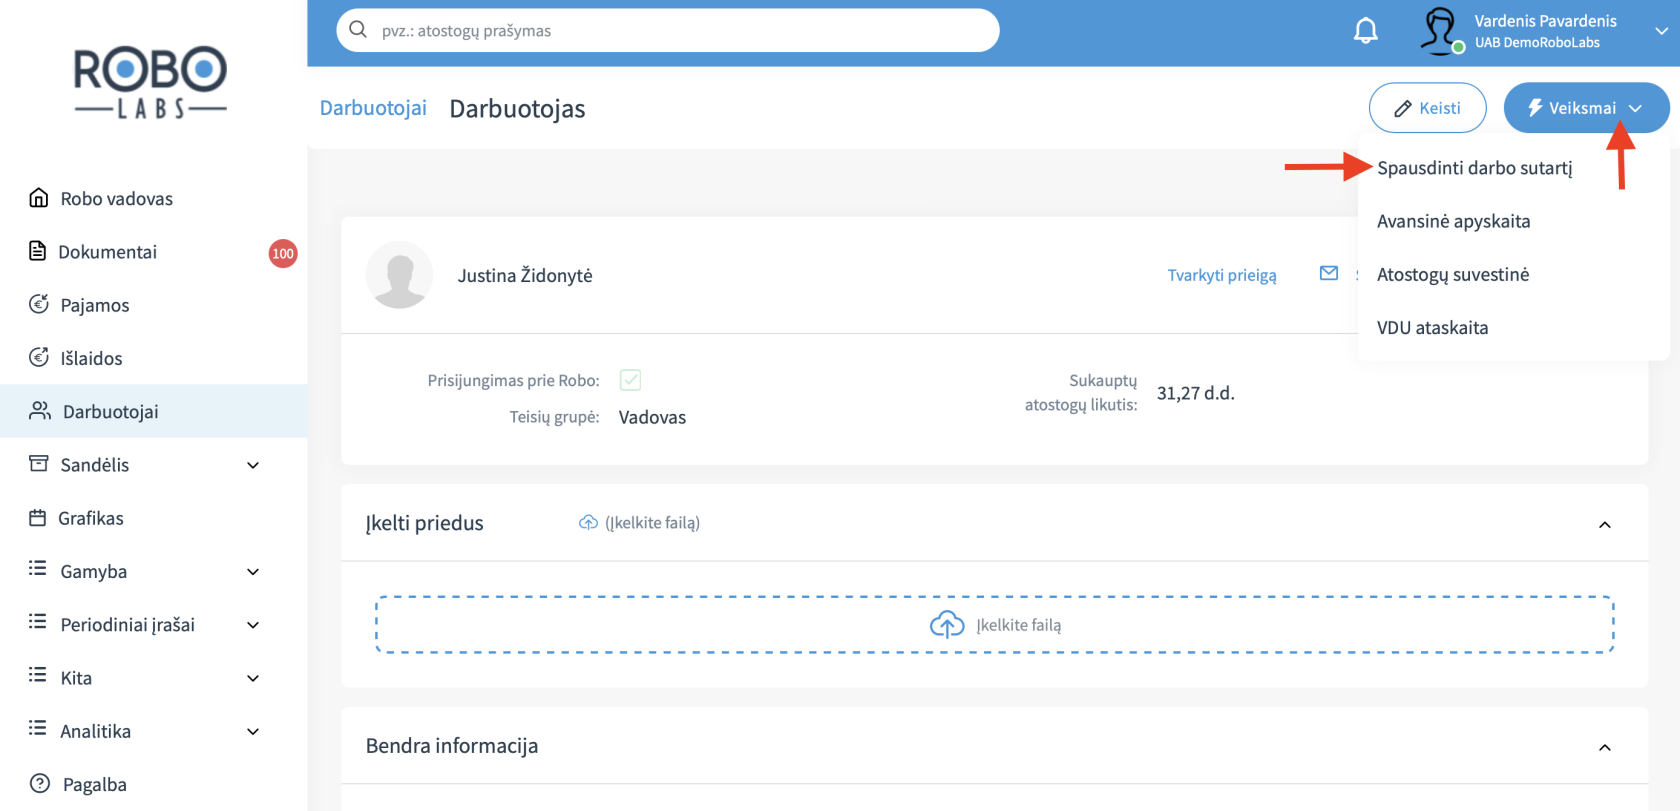Select Avansinė apyskaita menu item
This screenshot has height=811, width=1680.
[x=1453, y=221]
